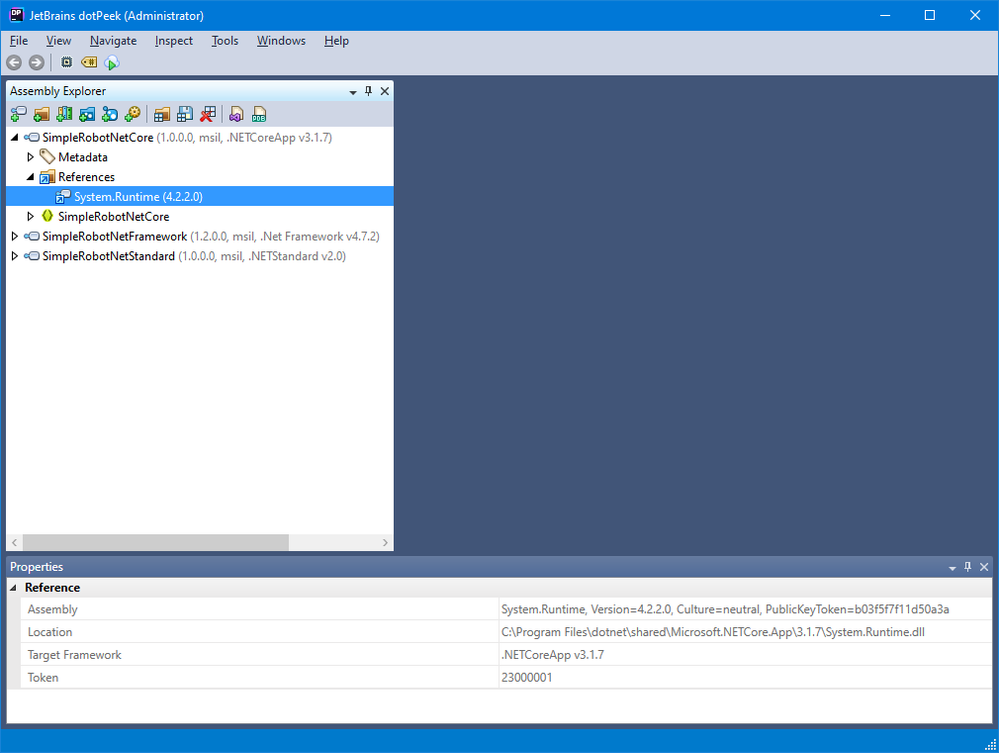
Task: Click the Export to Visual Studio project icon
Action: click(236, 115)
